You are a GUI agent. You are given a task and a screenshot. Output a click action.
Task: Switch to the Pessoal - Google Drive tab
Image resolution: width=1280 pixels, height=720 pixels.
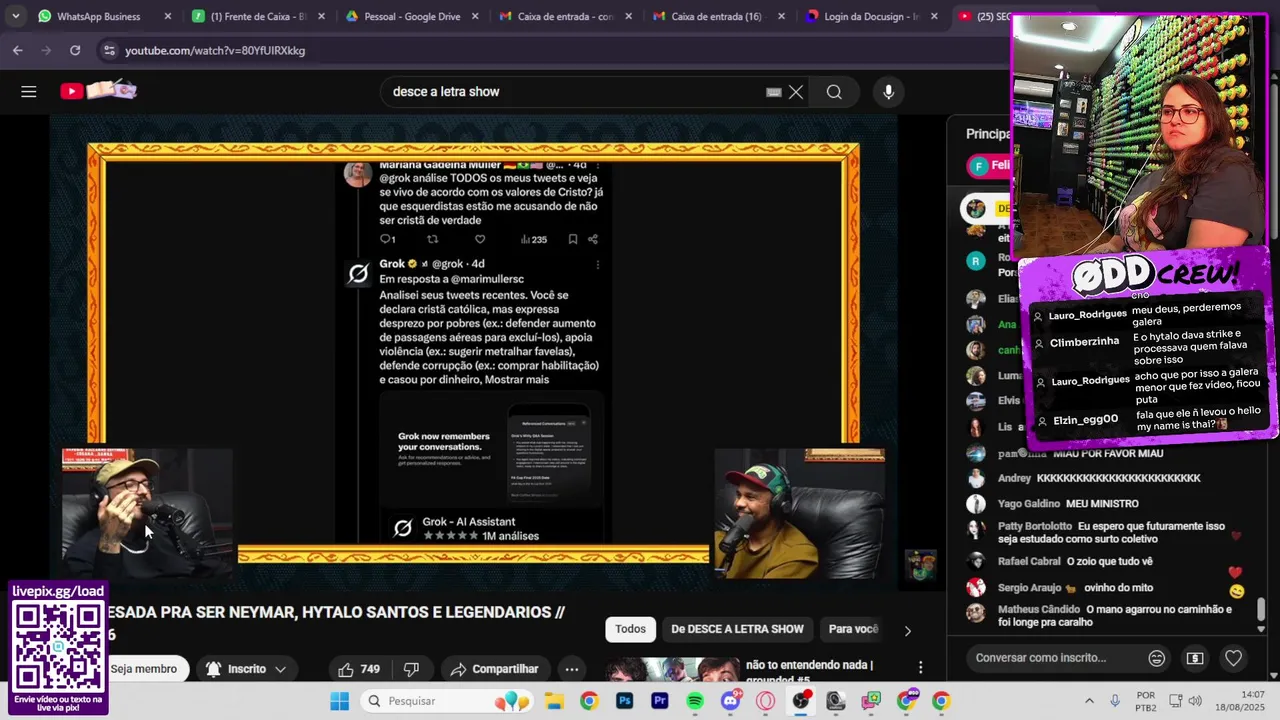(411, 16)
